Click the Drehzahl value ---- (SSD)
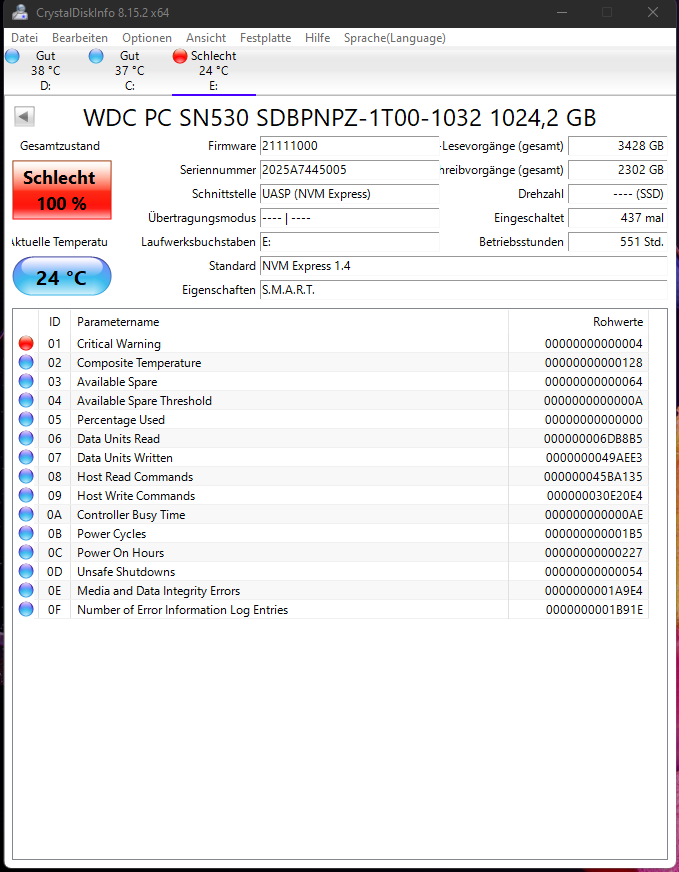The height and width of the screenshot is (872, 679). point(617,194)
